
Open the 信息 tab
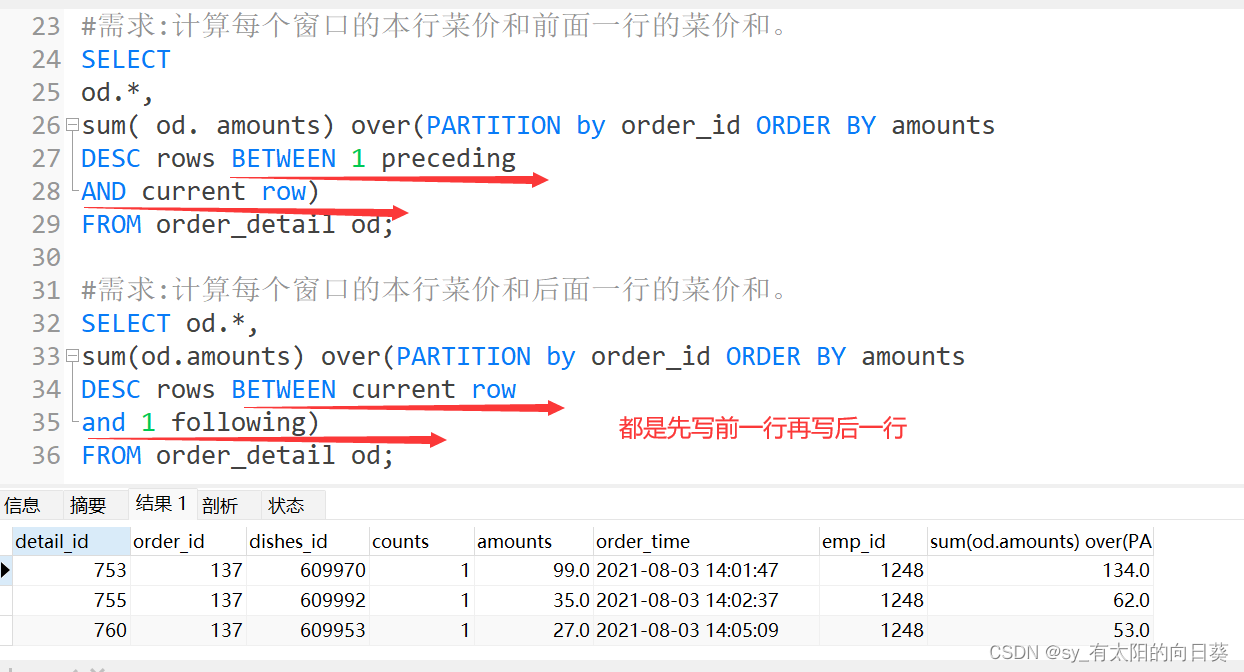point(23,505)
